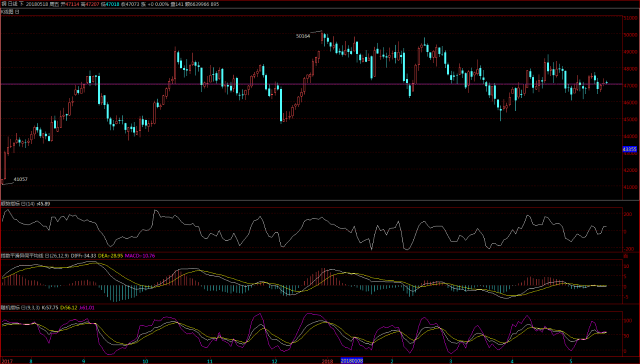Click the 100 stochastic axis label

(627, 321)
